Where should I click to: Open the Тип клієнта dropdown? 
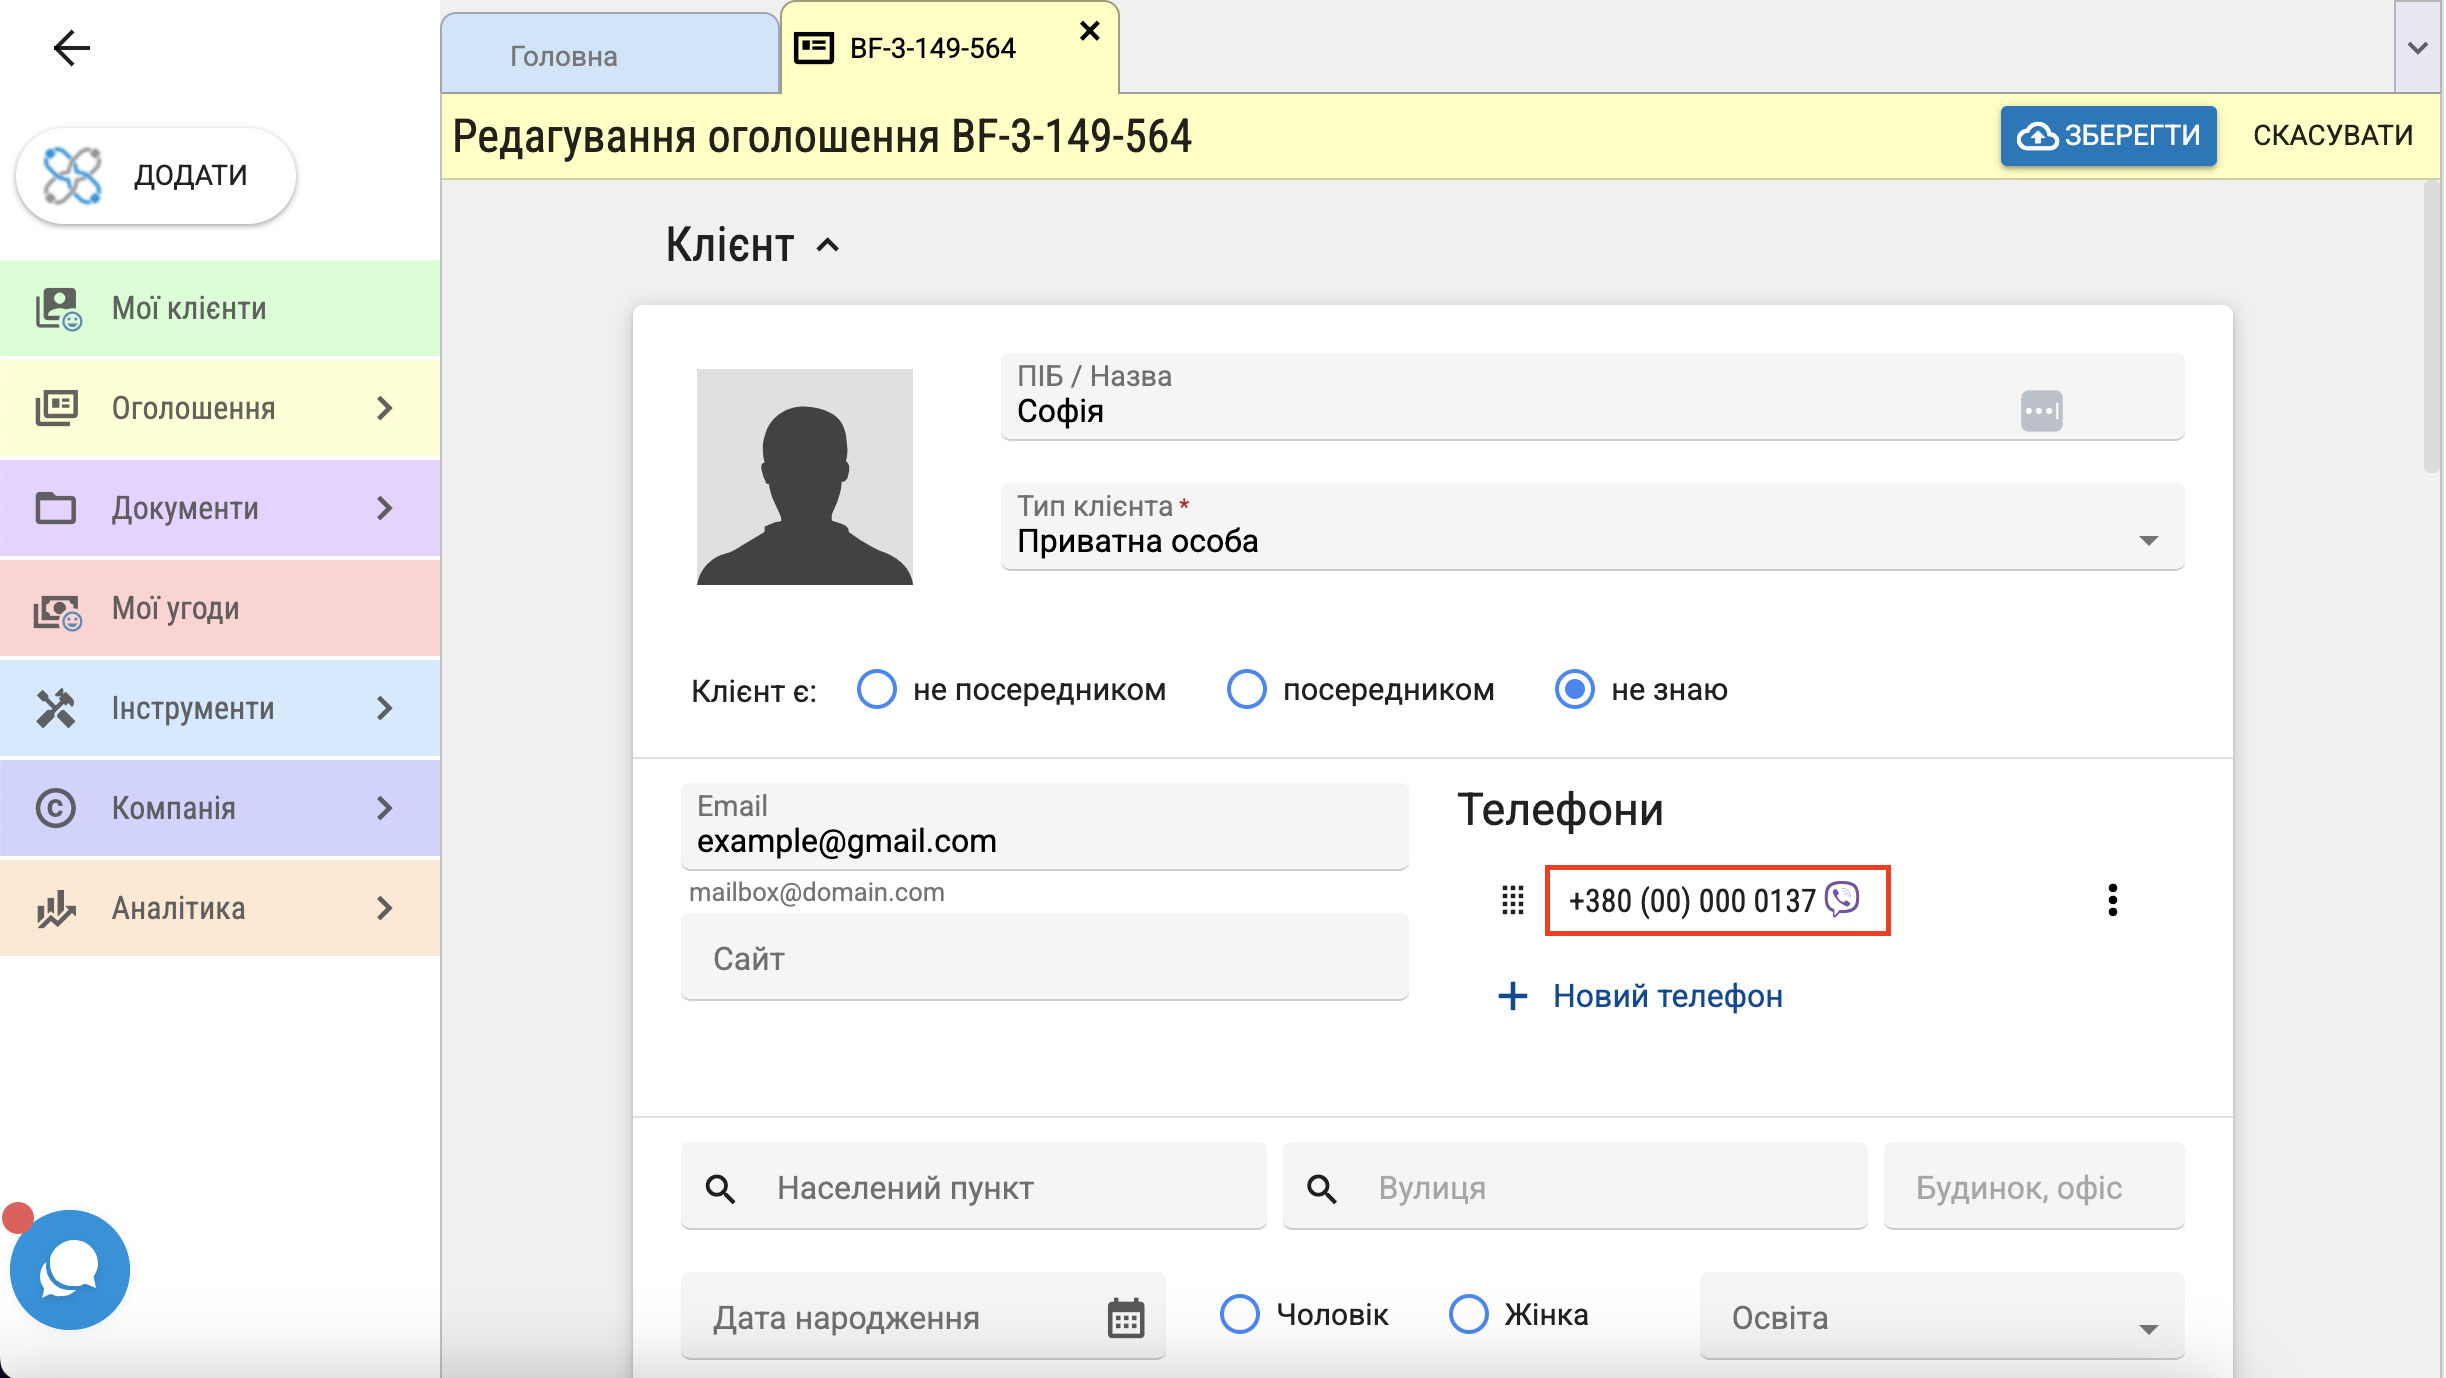[1592, 527]
